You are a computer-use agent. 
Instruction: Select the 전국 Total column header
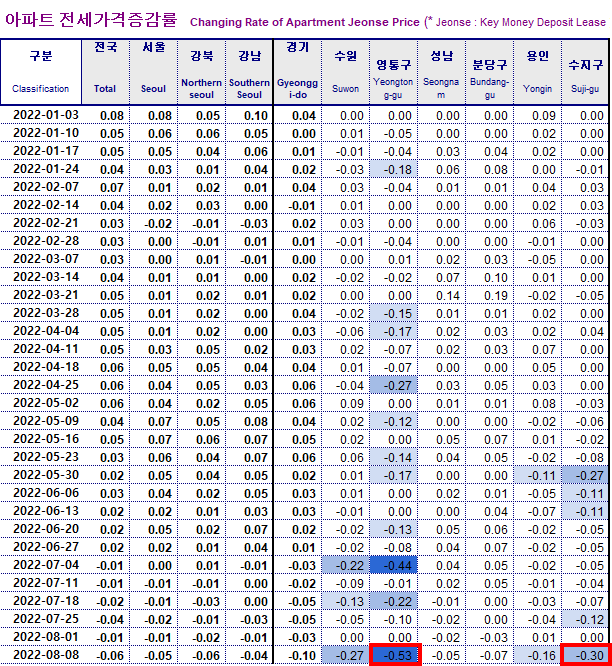[x=105, y=72]
